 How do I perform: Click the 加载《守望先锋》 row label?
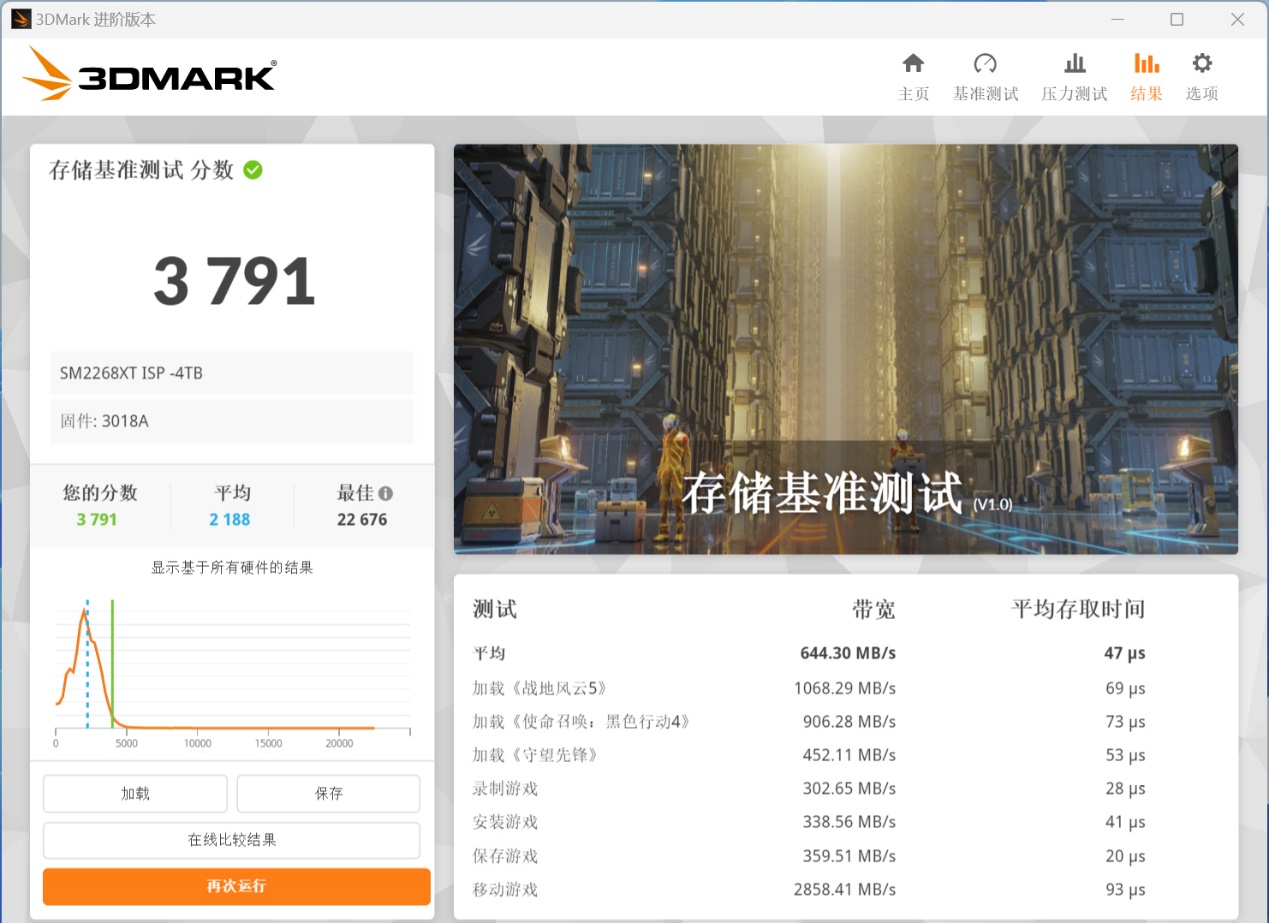tap(536, 755)
